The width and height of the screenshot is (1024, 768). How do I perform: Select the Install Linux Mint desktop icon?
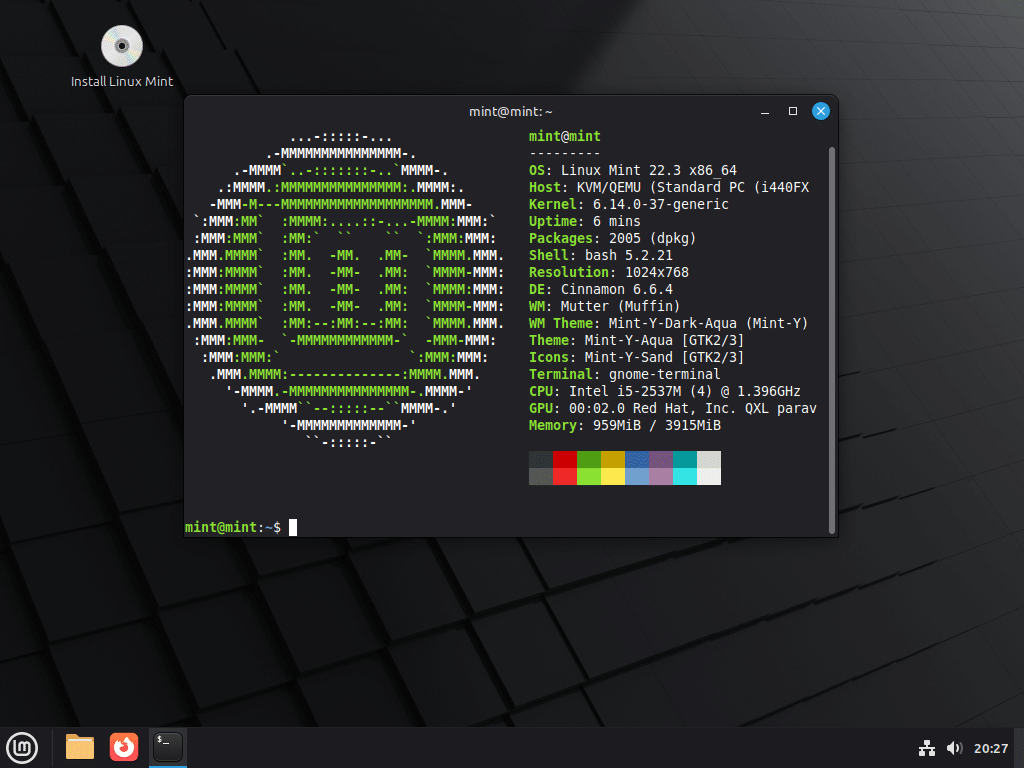point(121,57)
